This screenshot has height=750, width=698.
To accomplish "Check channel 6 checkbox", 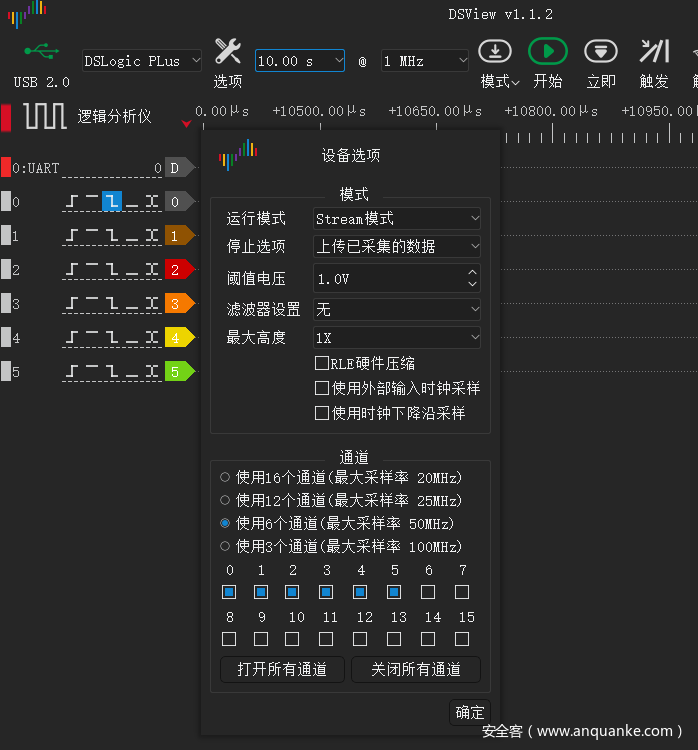I will [x=428, y=592].
